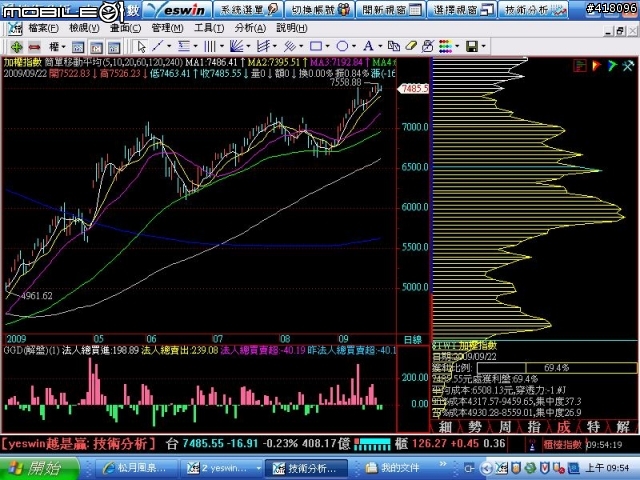Click the 切換帳號 top button
The width and height of the screenshot is (640, 480).
click(320, 9)
